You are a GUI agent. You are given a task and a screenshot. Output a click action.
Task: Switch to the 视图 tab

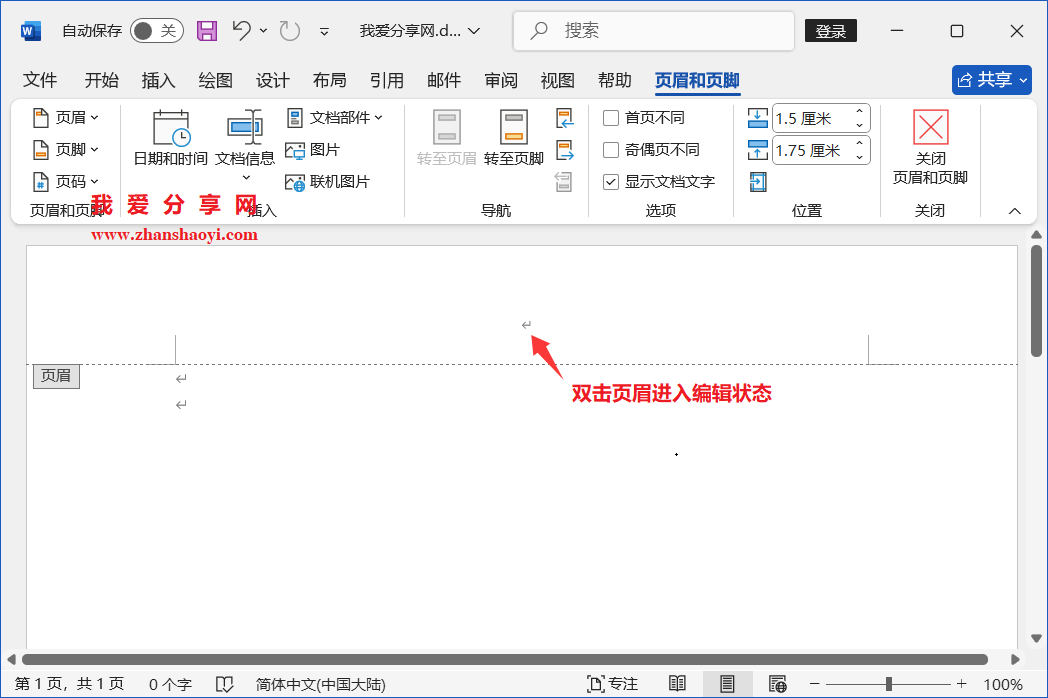click(x=557, y=80)
